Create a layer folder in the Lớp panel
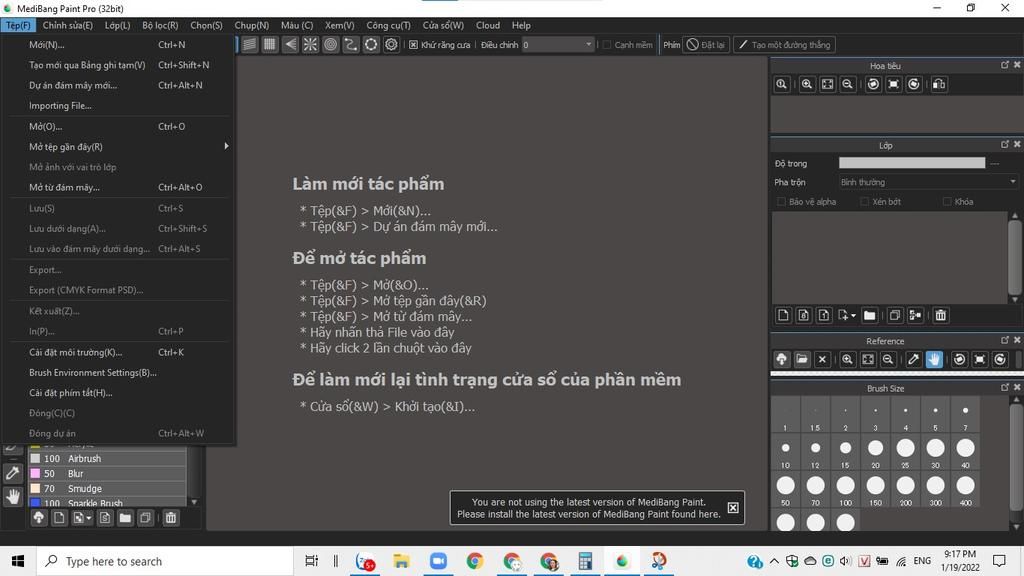This screenshot has width=1024, height=576. coord(870,315)
